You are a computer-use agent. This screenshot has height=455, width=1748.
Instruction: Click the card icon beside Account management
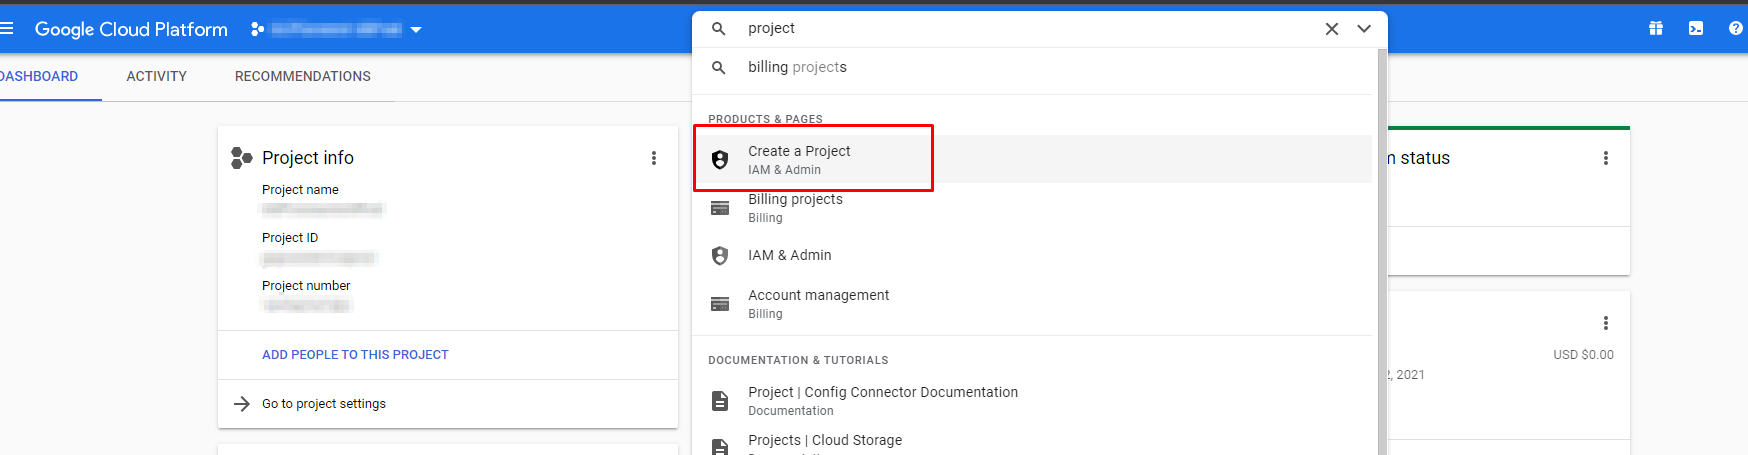(720, 304)
